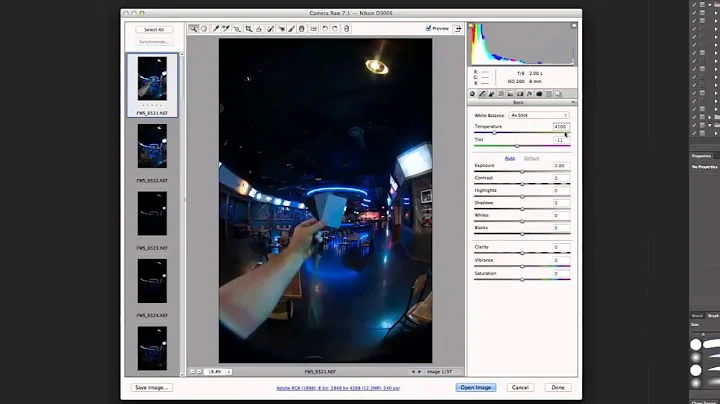Select the Straighten tool
This screenshot has width=720, height=404.
tap(259, 28)
